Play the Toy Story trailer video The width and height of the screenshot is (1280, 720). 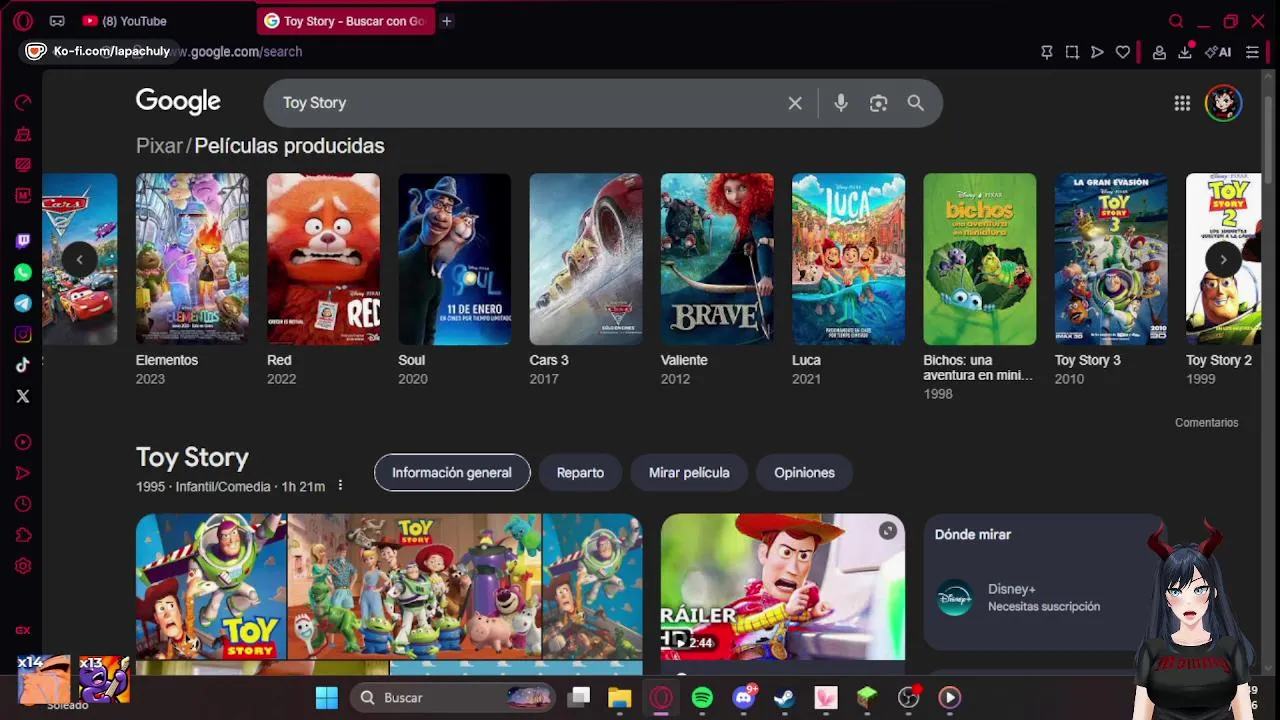(x=783, y=587)
